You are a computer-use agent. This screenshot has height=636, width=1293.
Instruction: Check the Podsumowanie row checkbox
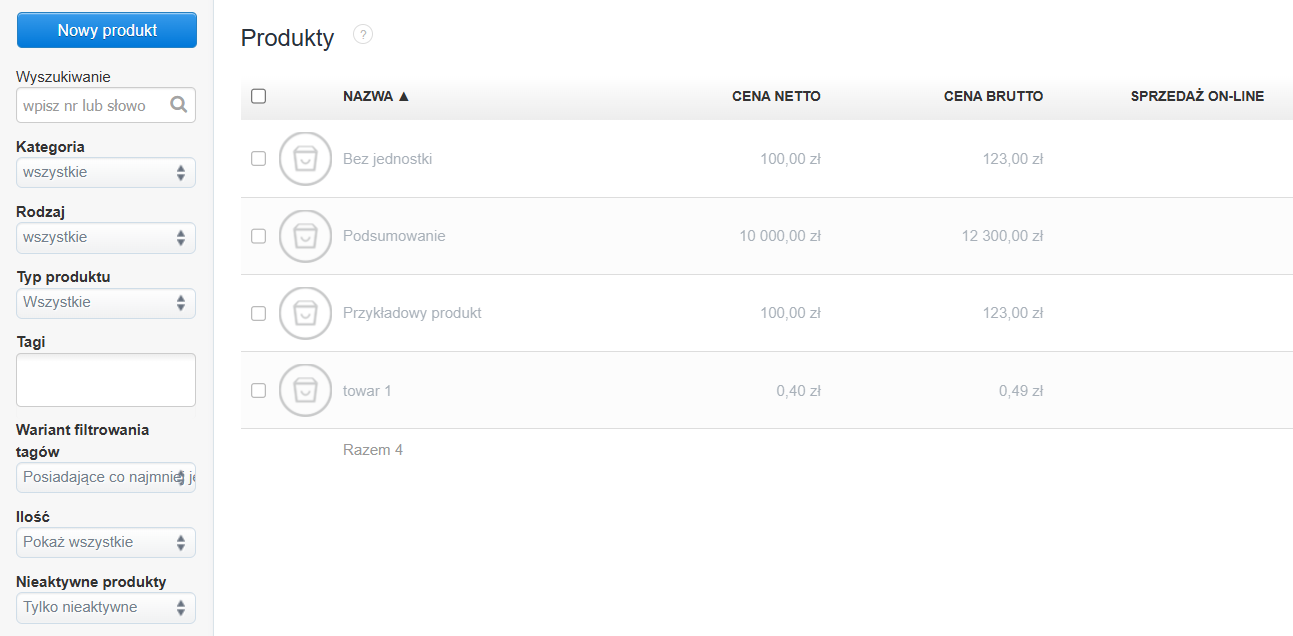(259, 236)
